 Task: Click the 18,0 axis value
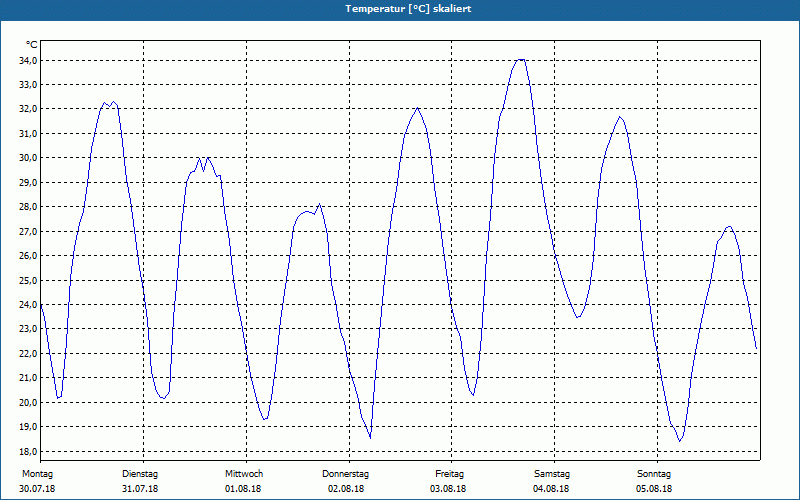28,452
